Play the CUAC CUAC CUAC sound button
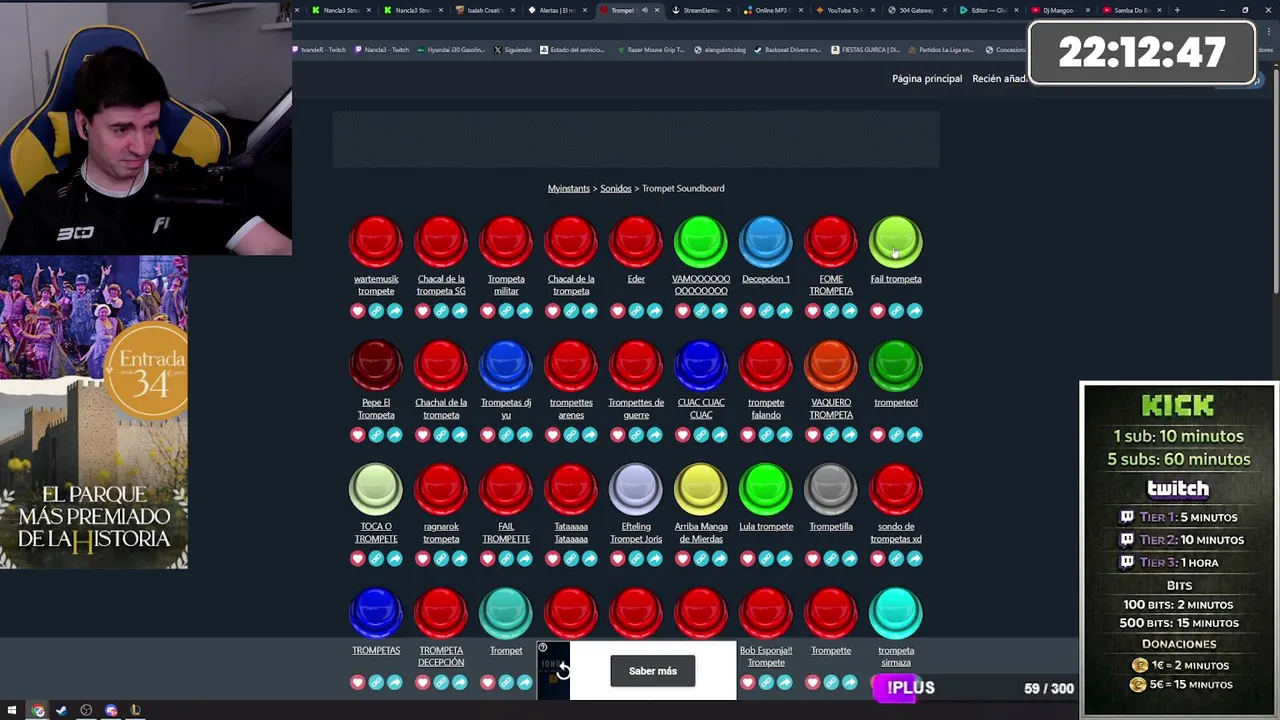1280x720 pixels. tap(701, 365)
